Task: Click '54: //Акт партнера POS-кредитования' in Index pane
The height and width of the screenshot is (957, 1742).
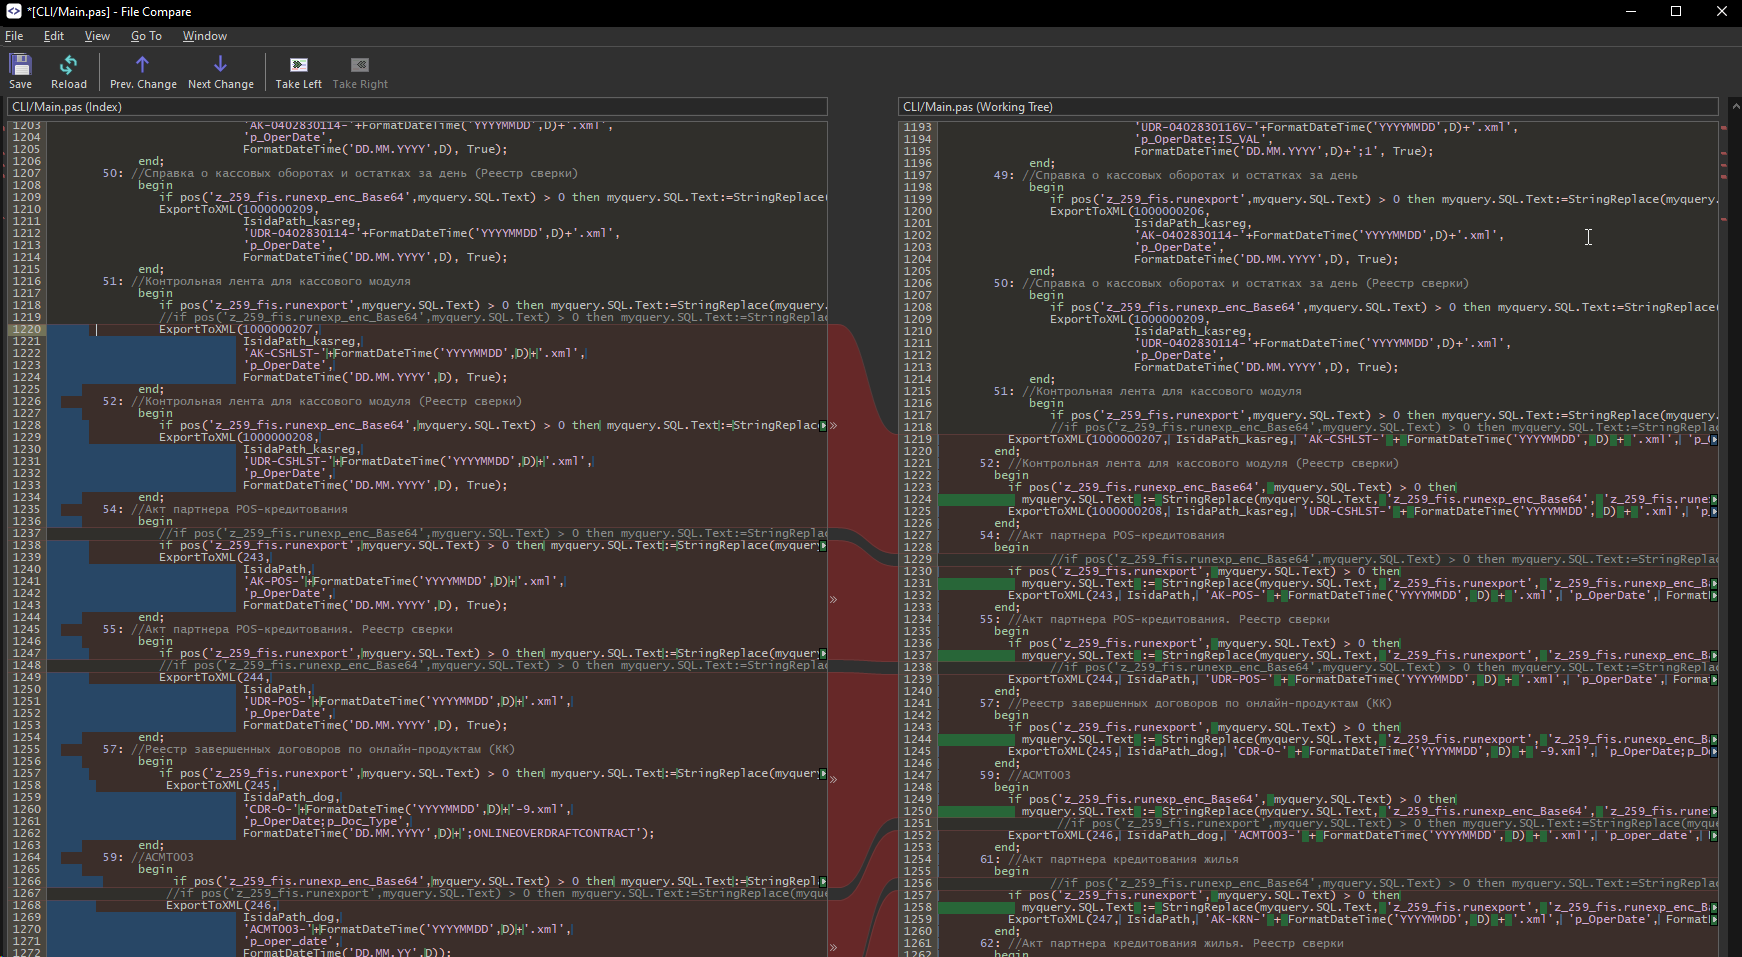Action: click(225, 509)
